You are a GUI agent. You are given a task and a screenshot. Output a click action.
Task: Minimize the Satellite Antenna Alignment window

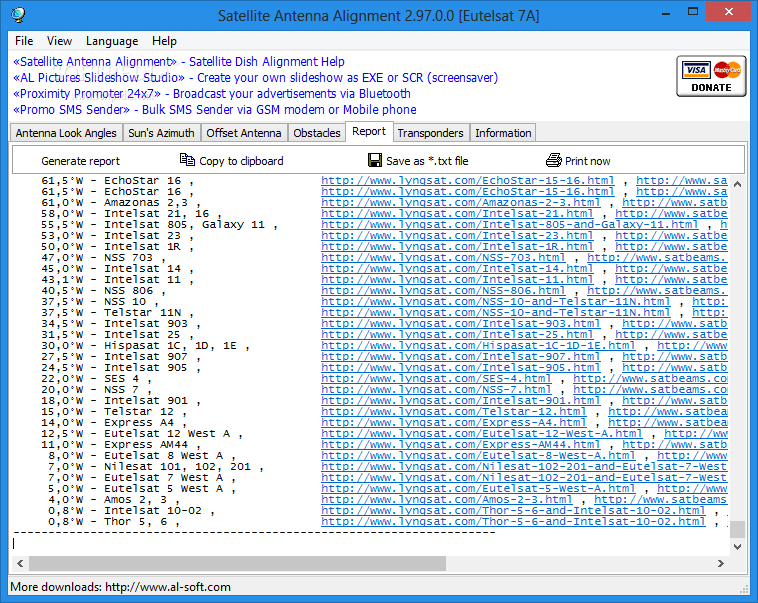point(666,13)
